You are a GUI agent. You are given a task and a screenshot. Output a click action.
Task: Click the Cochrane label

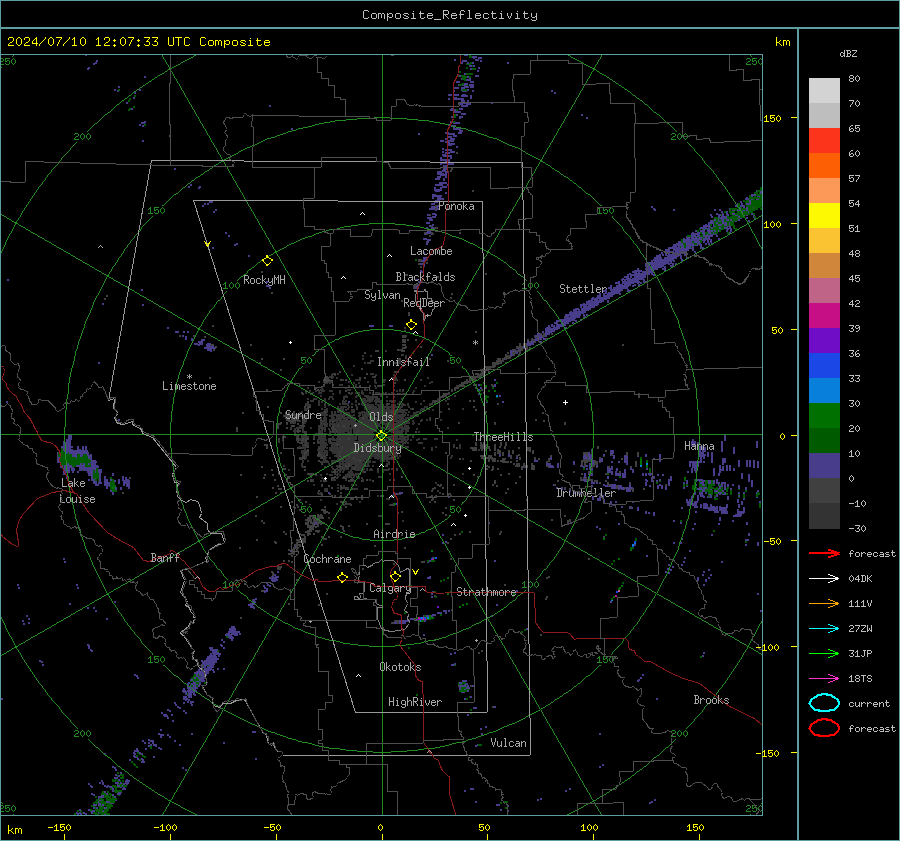coord(327,559)
